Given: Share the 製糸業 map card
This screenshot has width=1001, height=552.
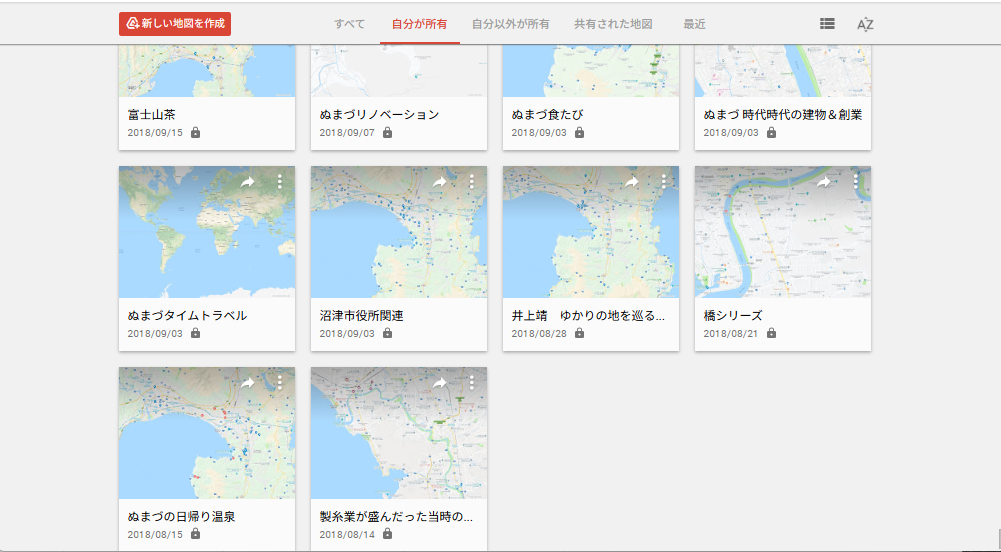Looking at the screenshot, I should point(440,383).
